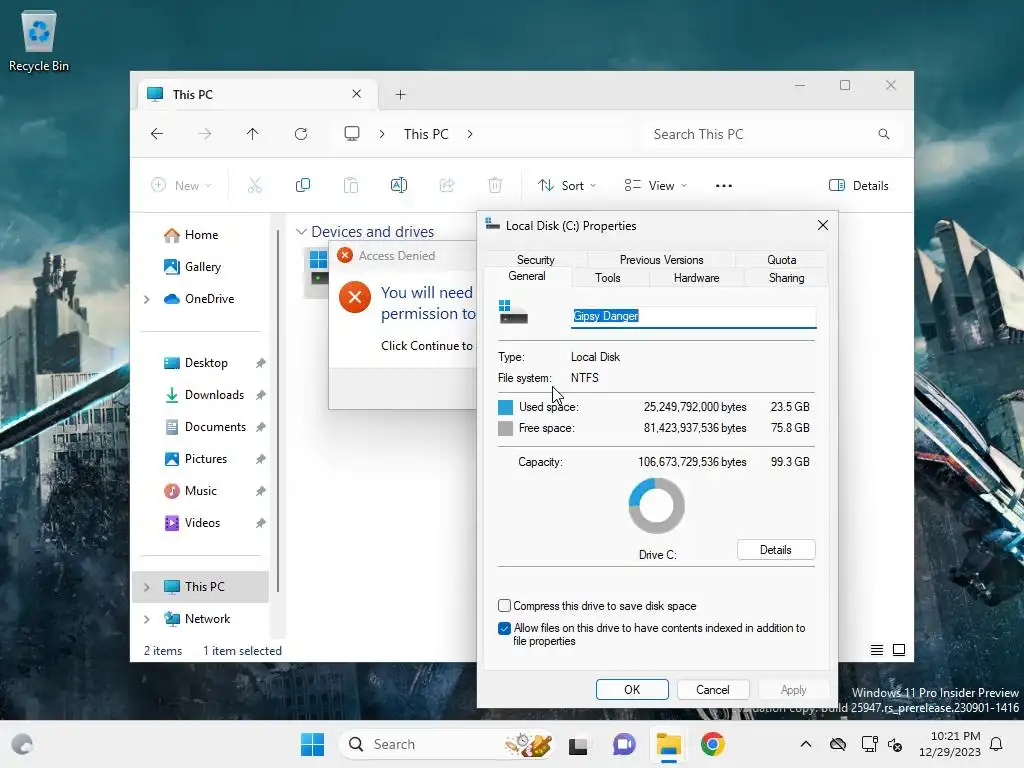Viewport: 1024px width, 768px height.
Task: Open File Explorer from the taskbar
Action: coord(669,744)
